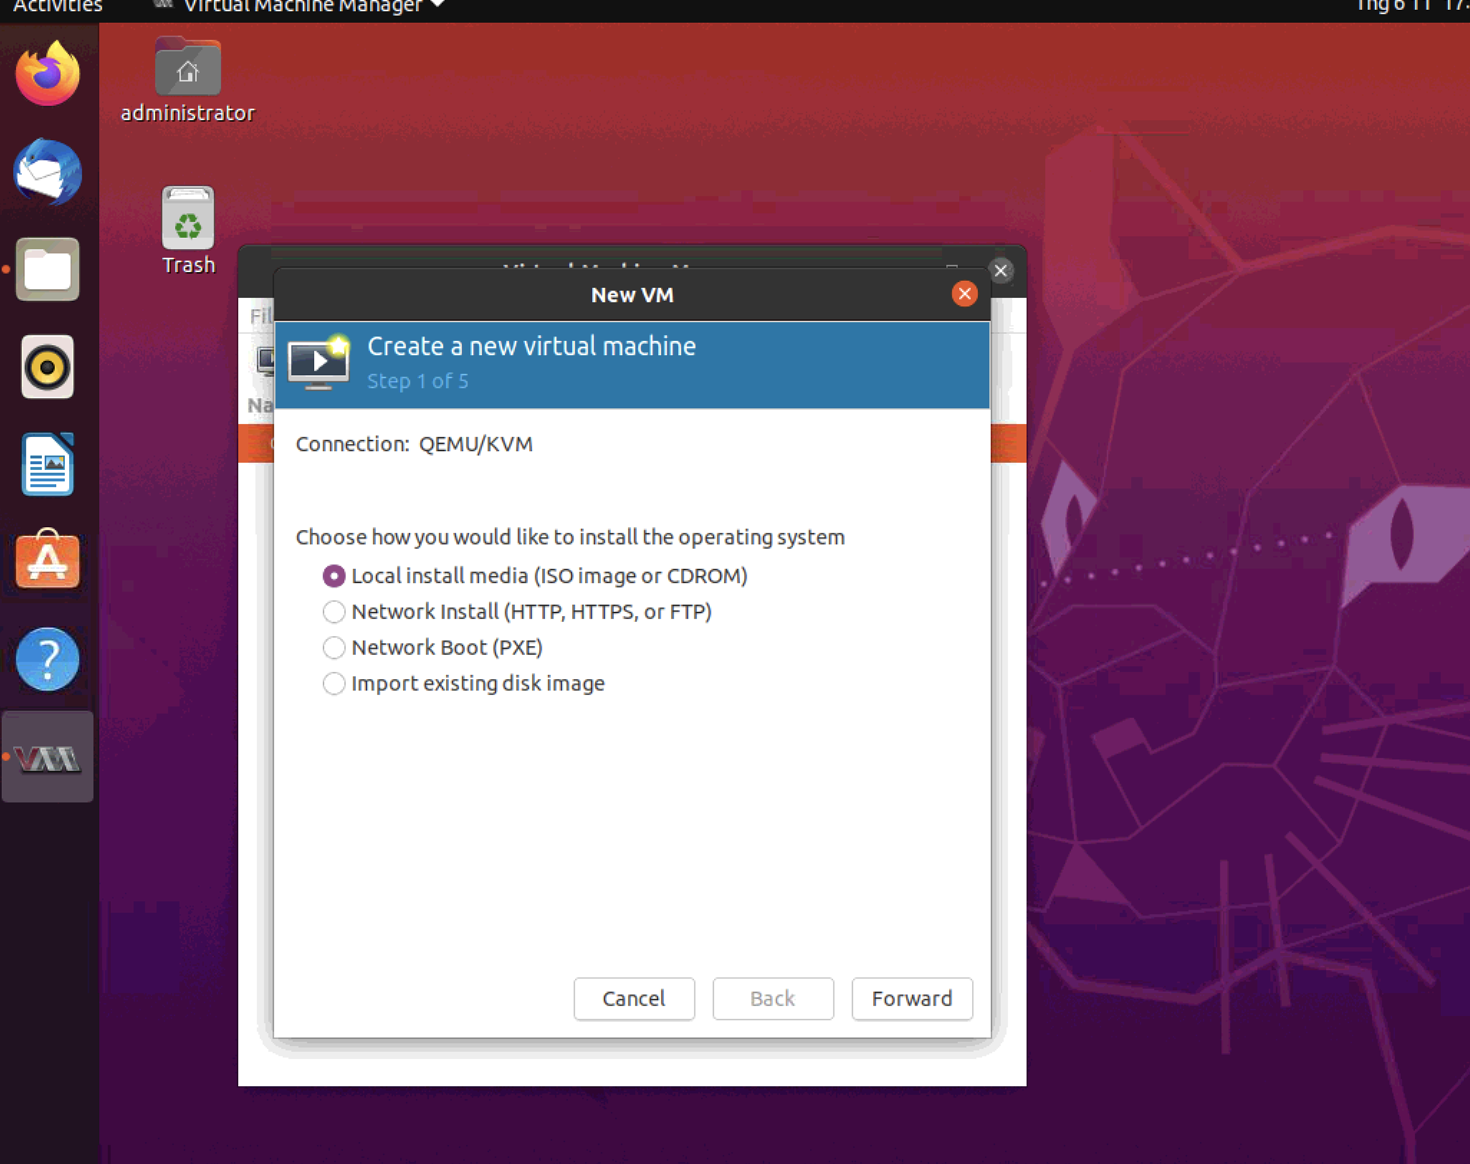Open Firefox from the dock
The width and height of the screenshot is (1470, 1164).
pos(47,73)
